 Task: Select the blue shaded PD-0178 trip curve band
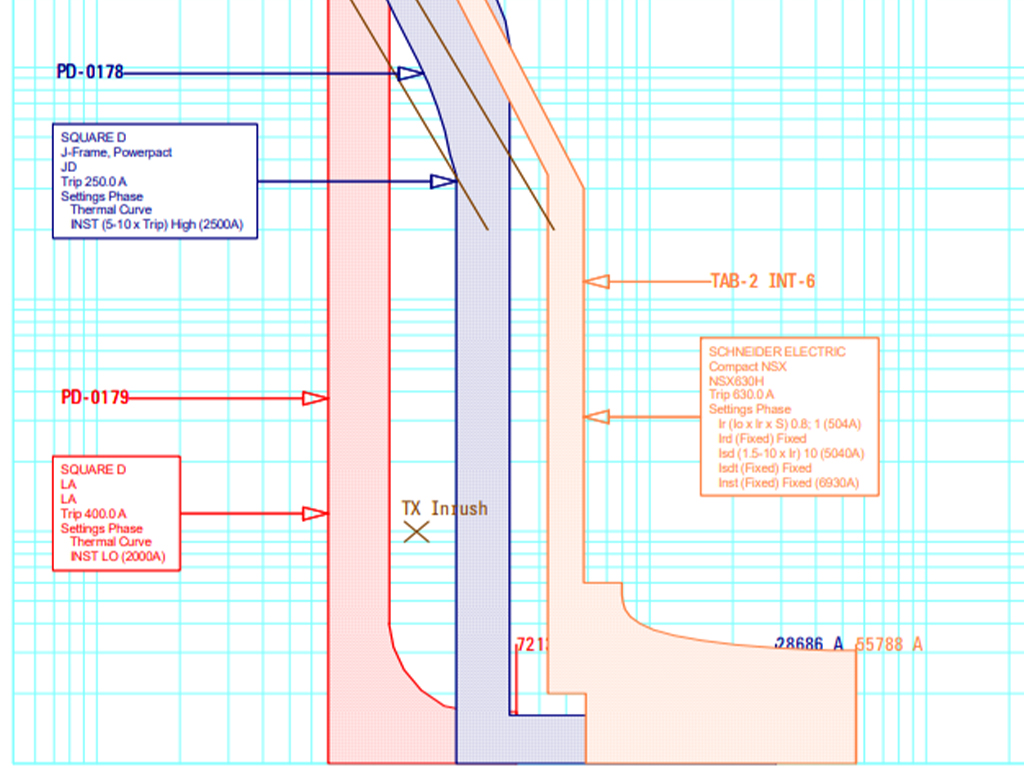click(482, 400)
